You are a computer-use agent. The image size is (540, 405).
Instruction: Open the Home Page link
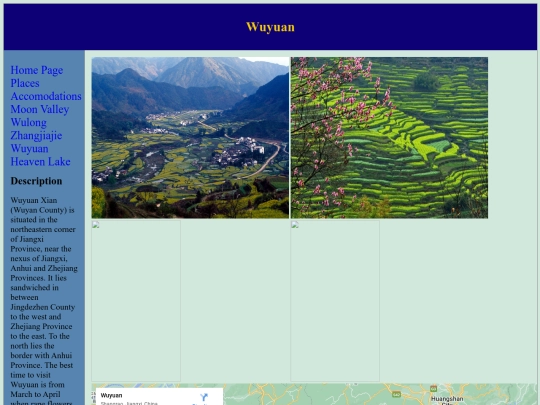point(37,70)
